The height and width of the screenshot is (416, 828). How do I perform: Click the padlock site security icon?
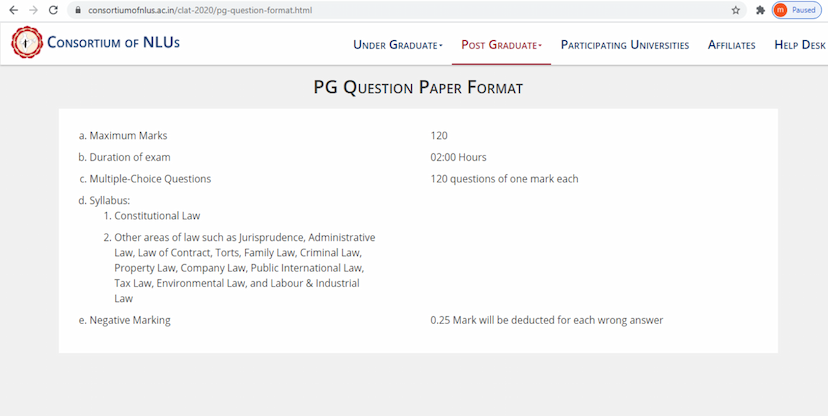point(77,10)
